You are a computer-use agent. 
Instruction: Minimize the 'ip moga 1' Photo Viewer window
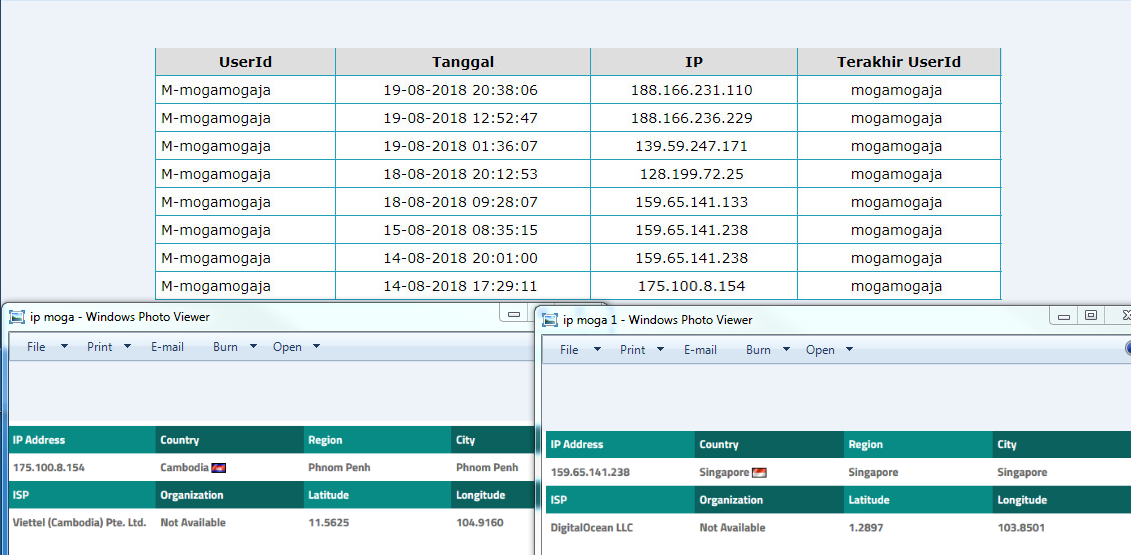tap(1064, 315)
